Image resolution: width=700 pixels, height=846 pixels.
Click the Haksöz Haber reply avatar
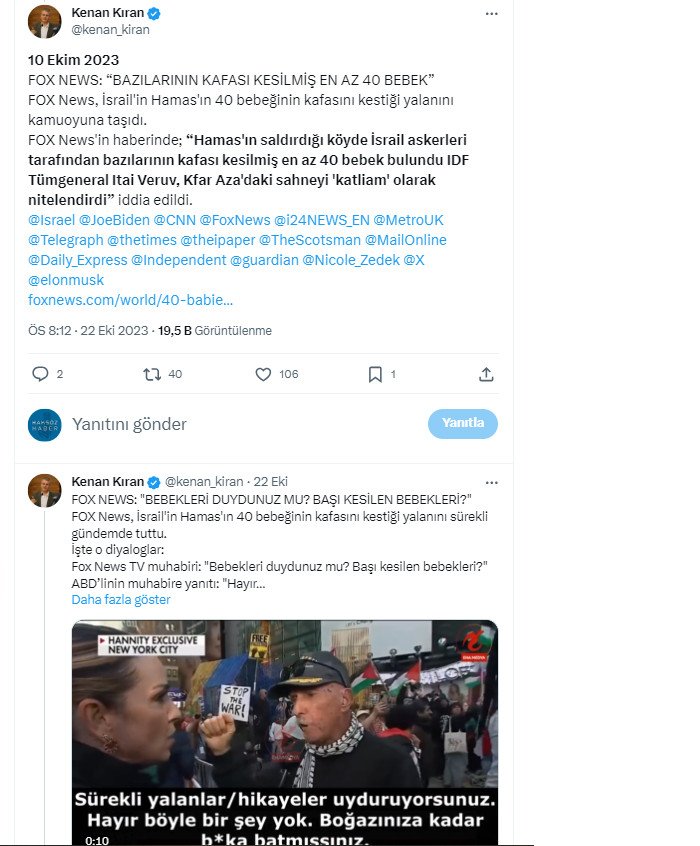point(45,425)
